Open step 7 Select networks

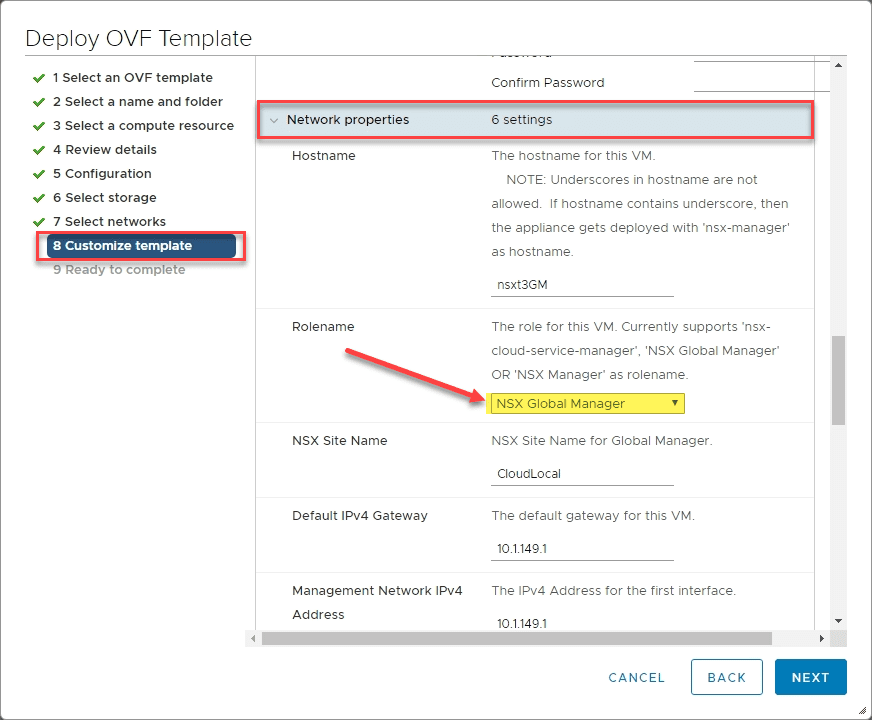coord(110,221)
